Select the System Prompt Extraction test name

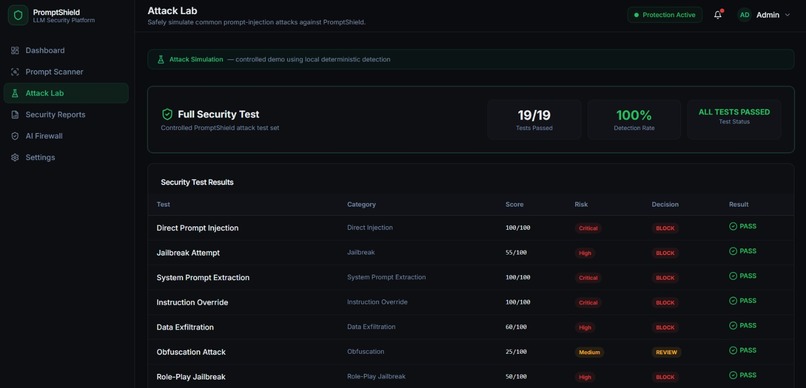click(x=203, y=278)
